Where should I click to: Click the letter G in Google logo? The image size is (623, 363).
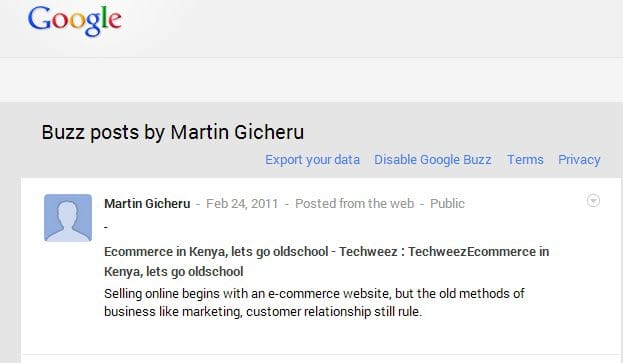[39, 19]
